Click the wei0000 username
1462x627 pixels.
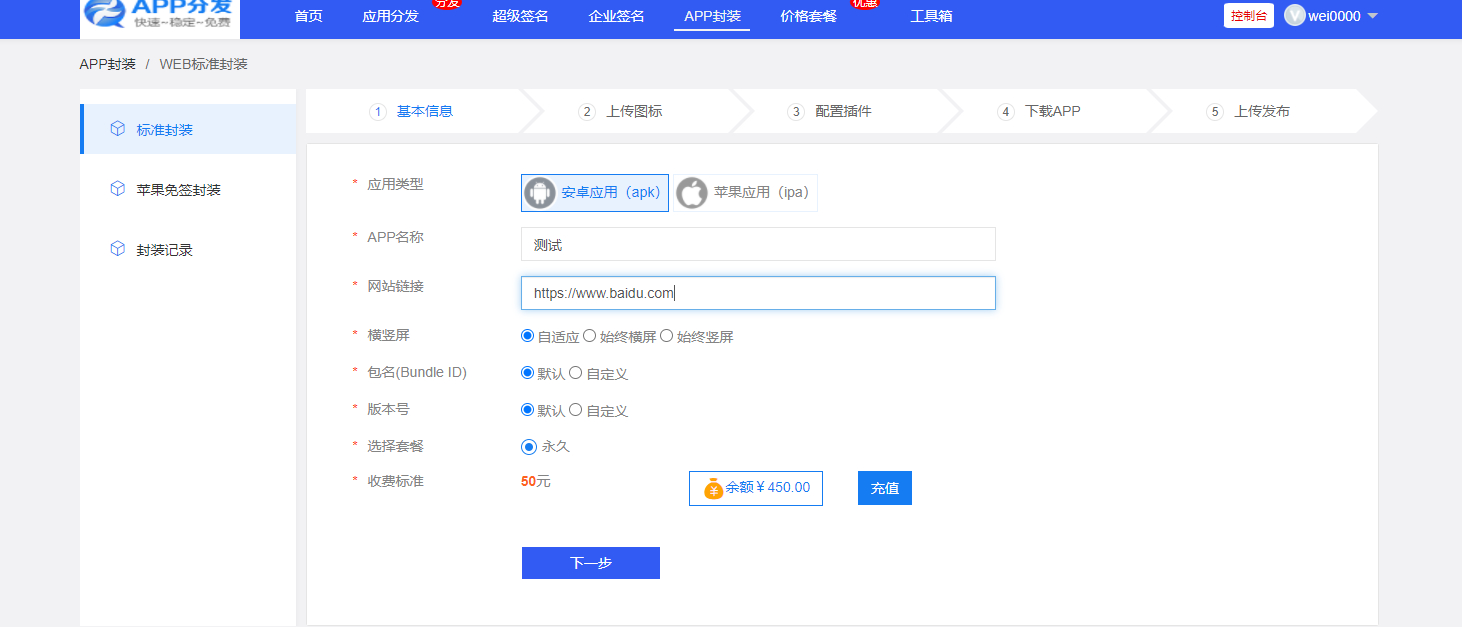1334,16
